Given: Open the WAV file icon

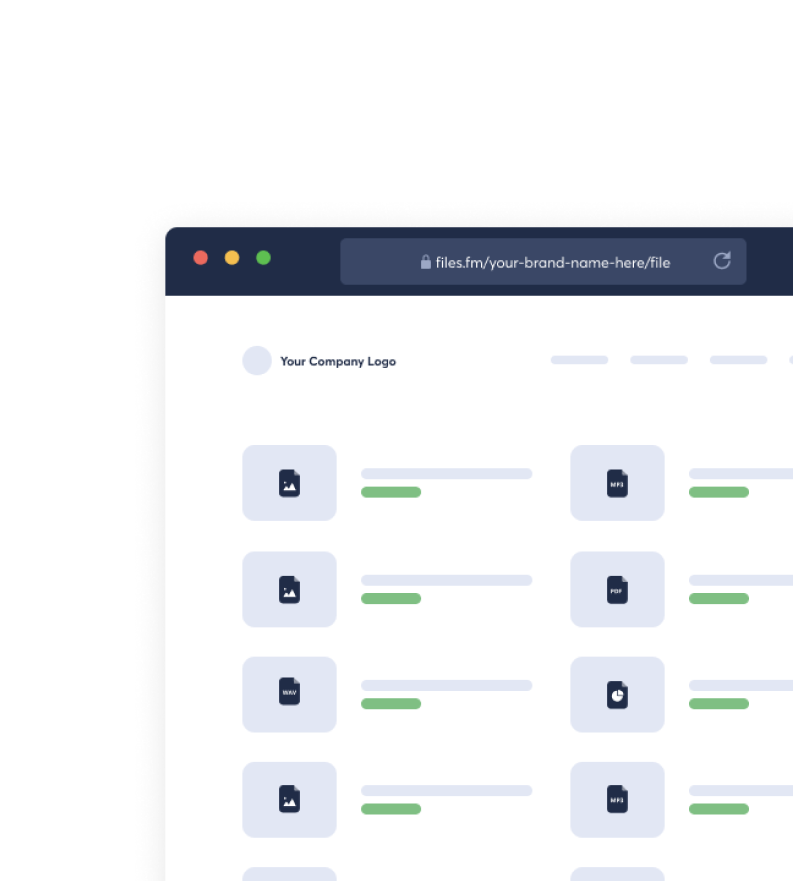Looking at the screenshot, I should (x=289, y=694).
